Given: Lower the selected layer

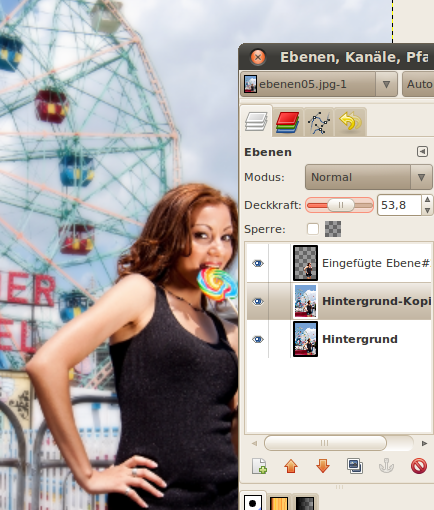Looking at the screenshot, I should coord(323,466).
